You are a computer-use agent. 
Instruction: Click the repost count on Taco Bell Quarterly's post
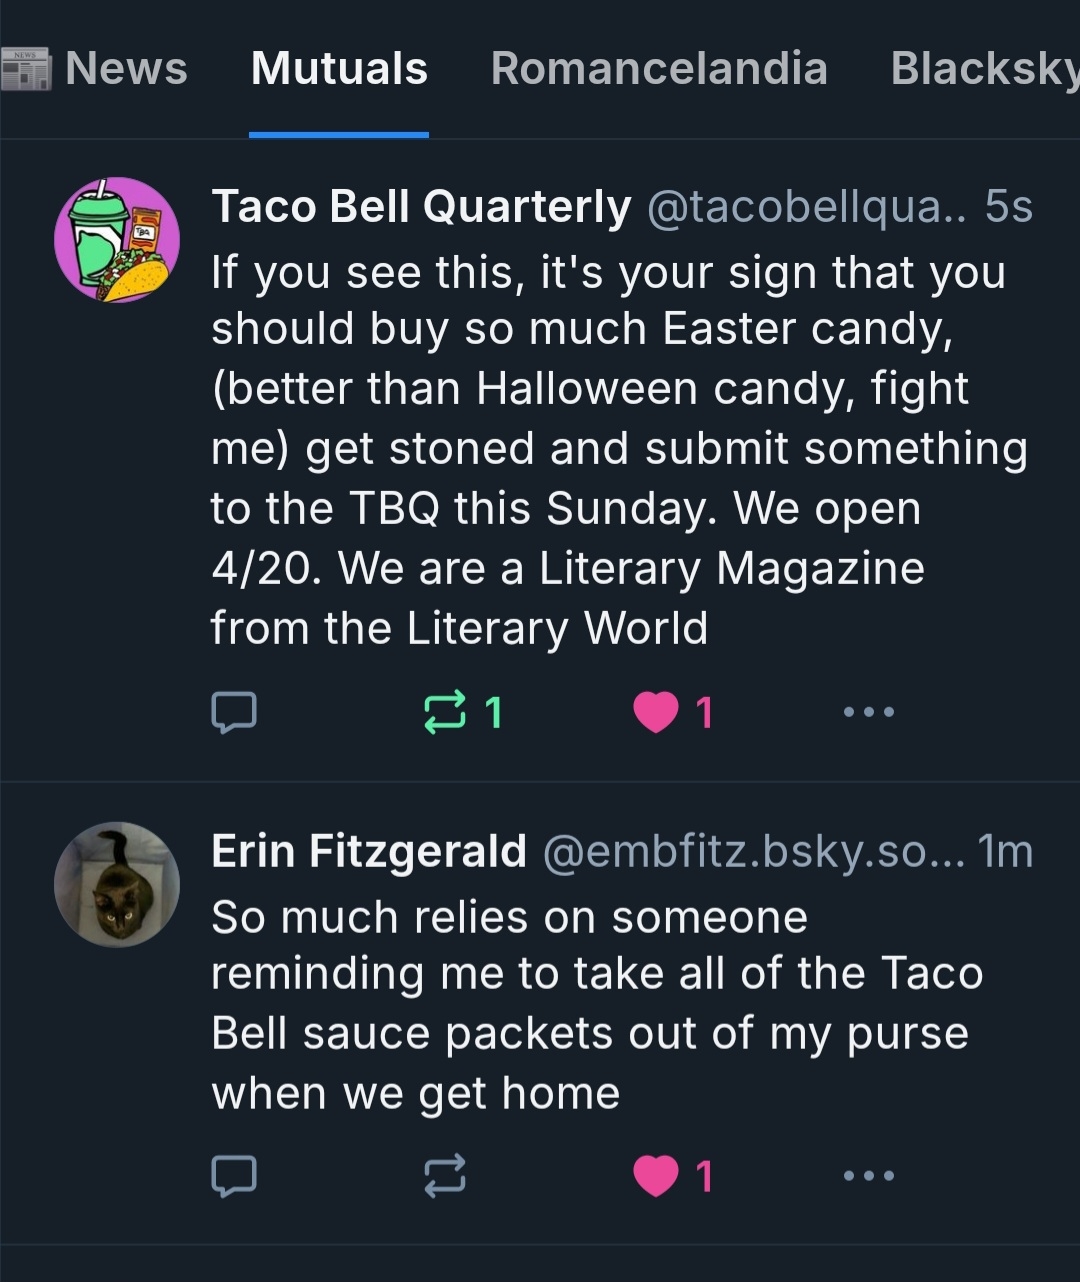tap(493, 713)
